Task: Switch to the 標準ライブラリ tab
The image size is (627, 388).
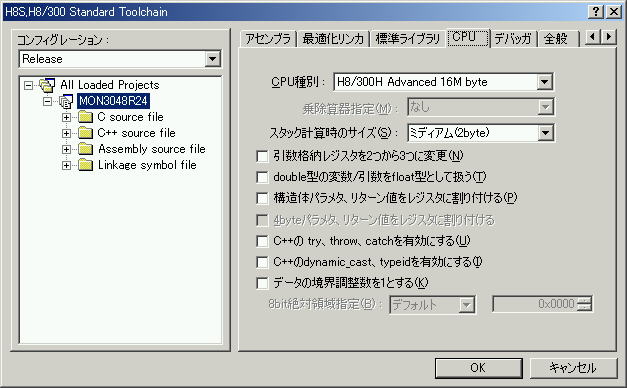Action: tap(407, 39)
